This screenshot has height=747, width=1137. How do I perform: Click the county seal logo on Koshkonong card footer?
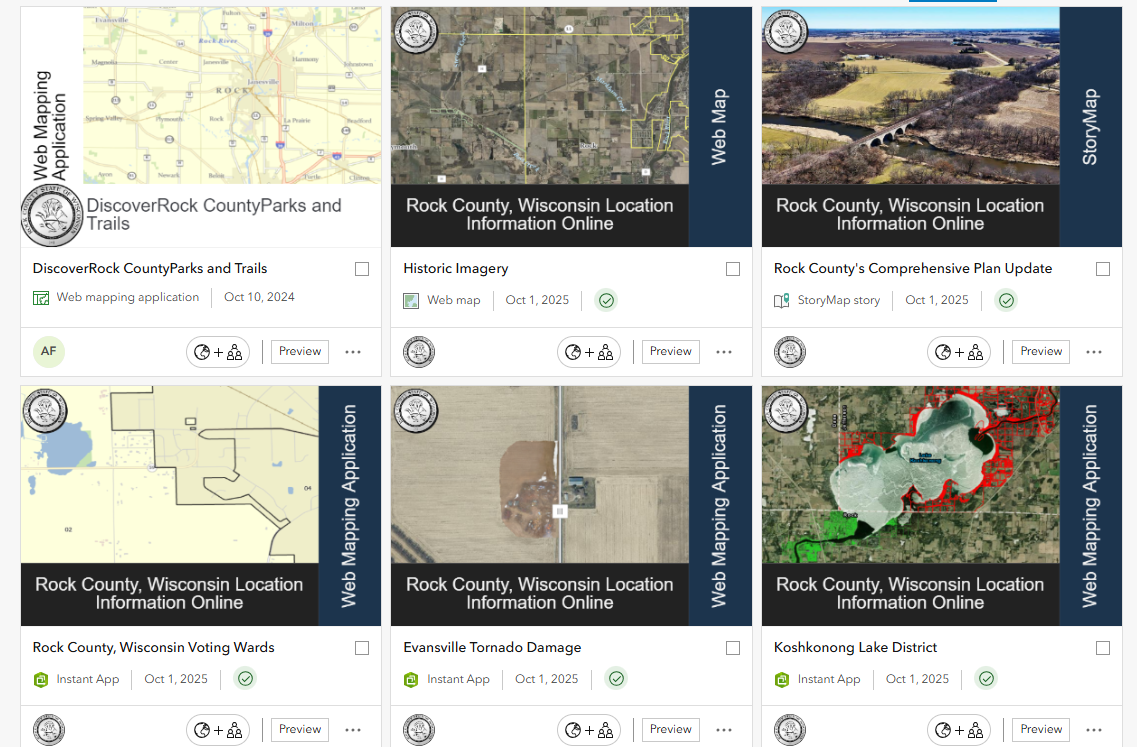coord(789,729)
